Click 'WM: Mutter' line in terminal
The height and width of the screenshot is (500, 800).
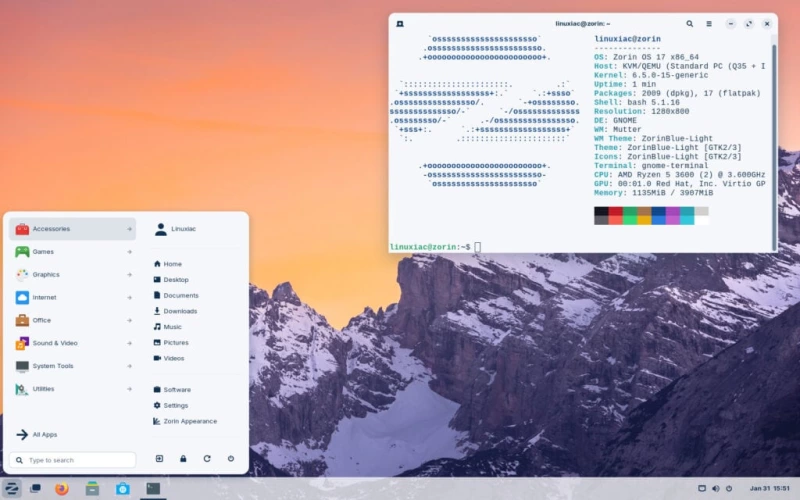pos(618,129)
